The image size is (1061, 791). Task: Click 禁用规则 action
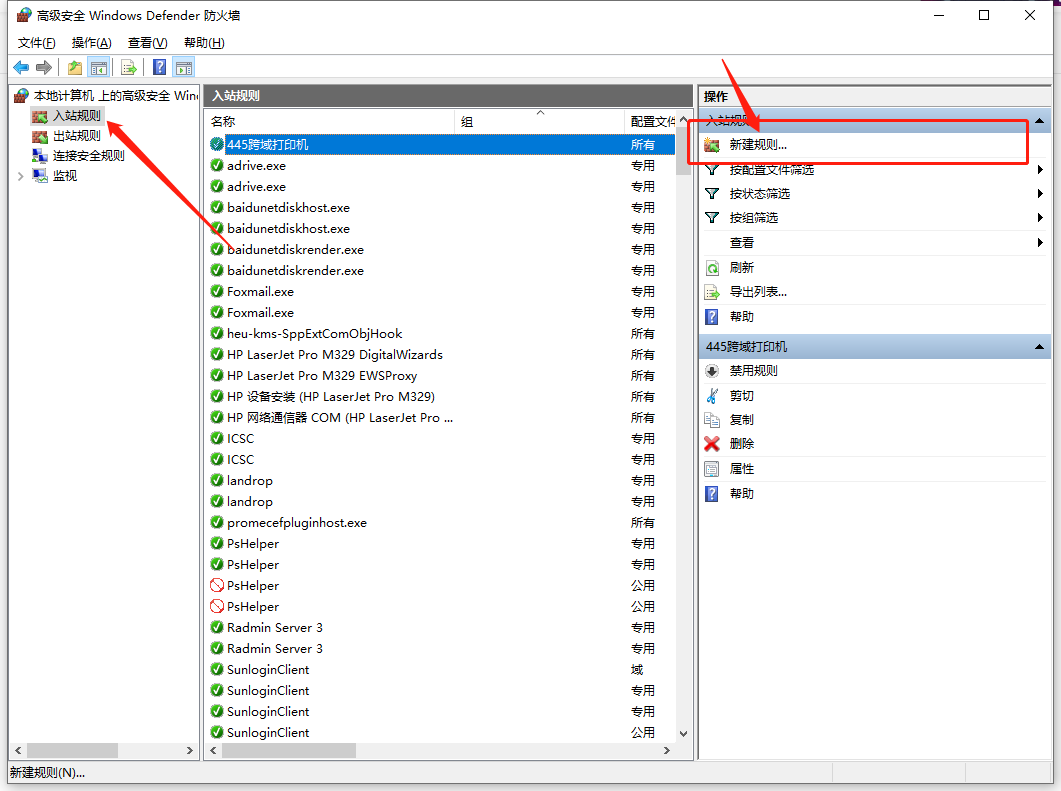(753, 371)
